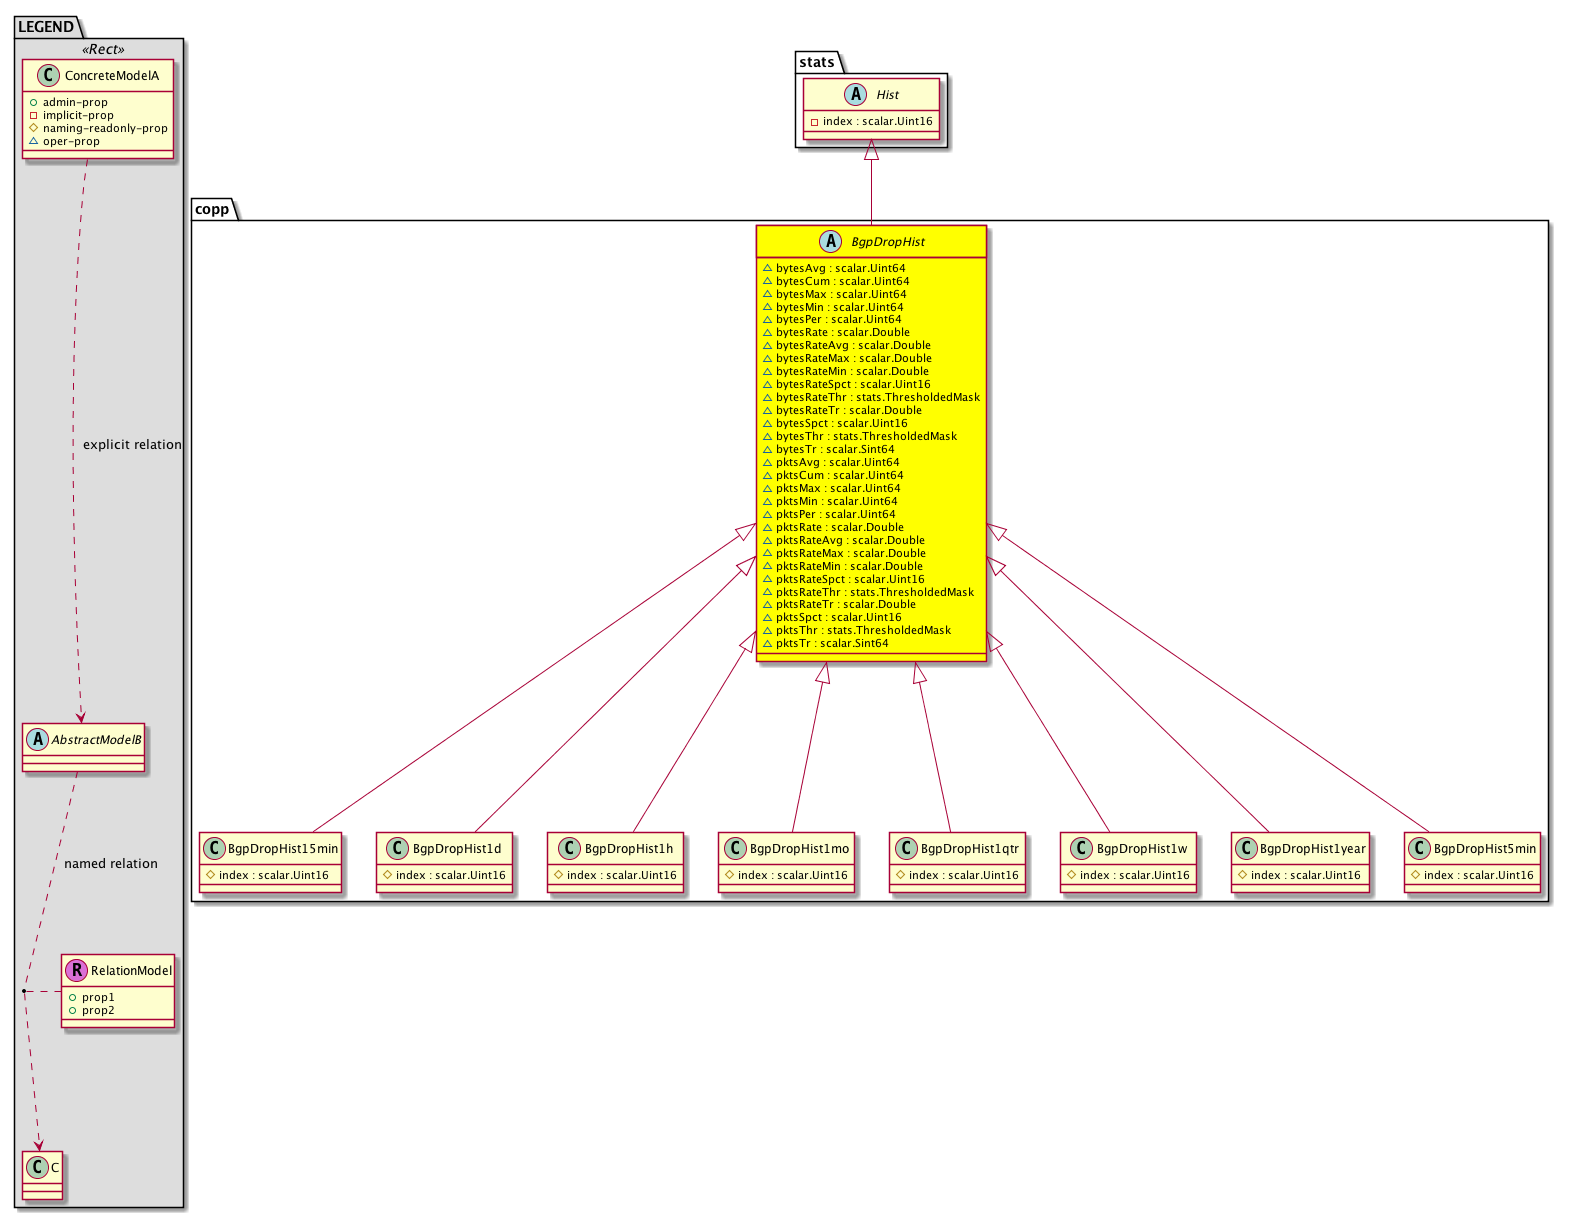Image resolution: width=1569 pixels, height=1218 pixels.
Task: Select the 'stats' package tab
Action: (x=817, y=62)
